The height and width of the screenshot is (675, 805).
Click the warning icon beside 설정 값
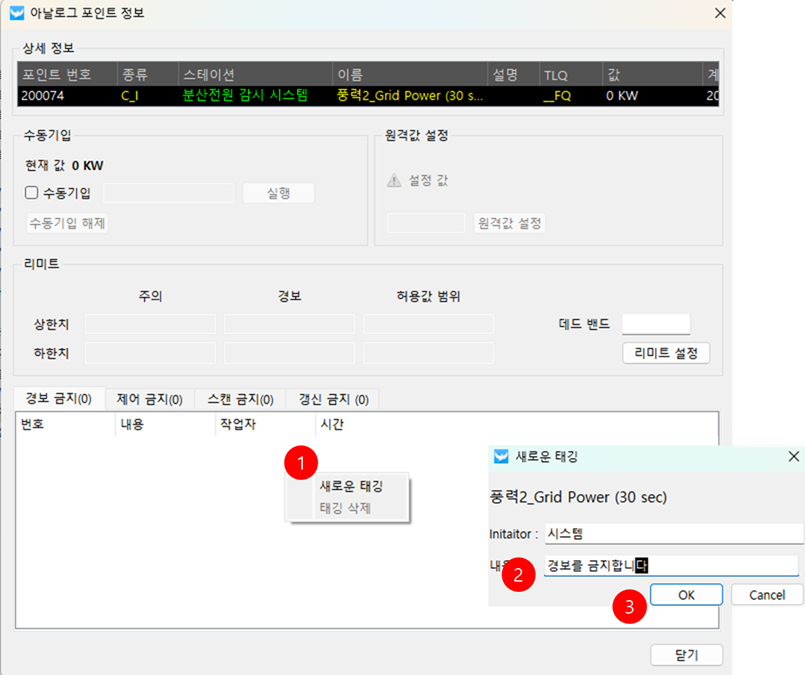[x=394, y=181]
